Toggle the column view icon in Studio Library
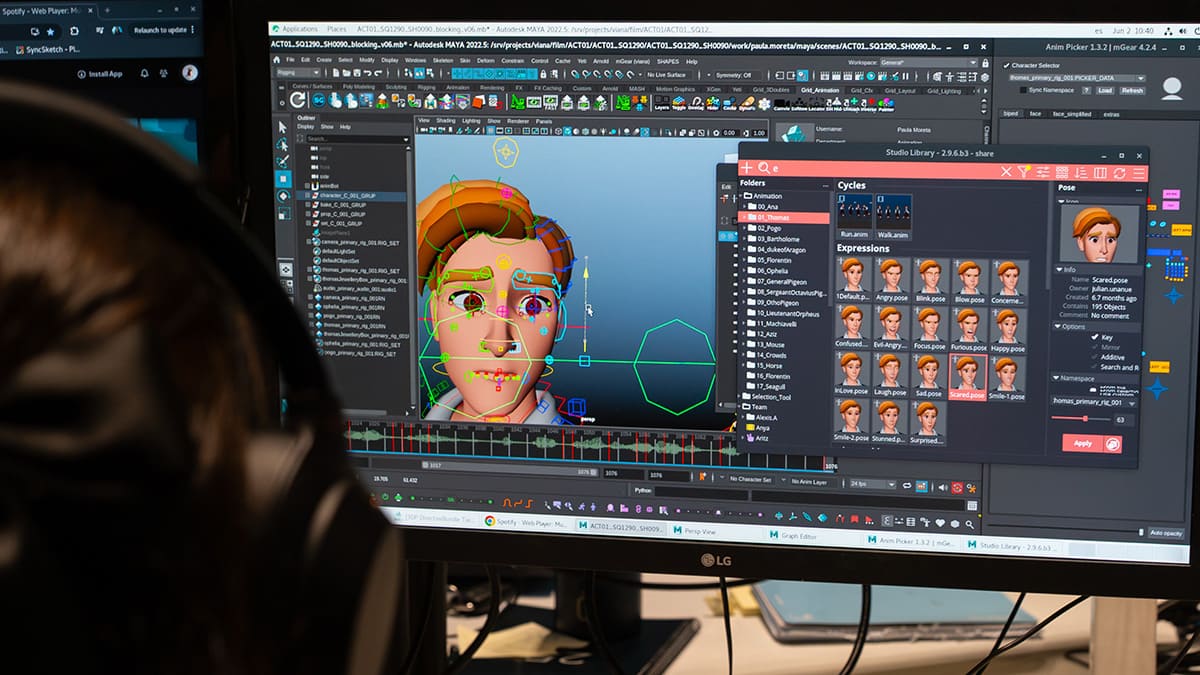 click(x=1101, y=173)
